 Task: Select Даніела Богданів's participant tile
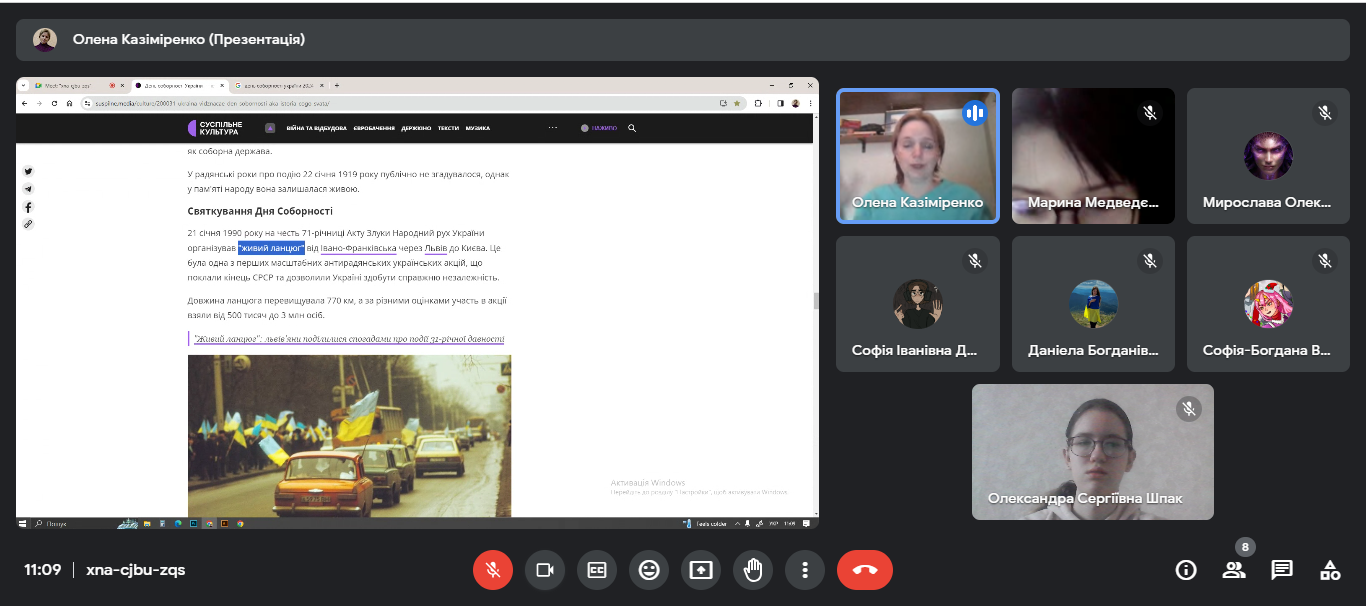(1092, 304)
